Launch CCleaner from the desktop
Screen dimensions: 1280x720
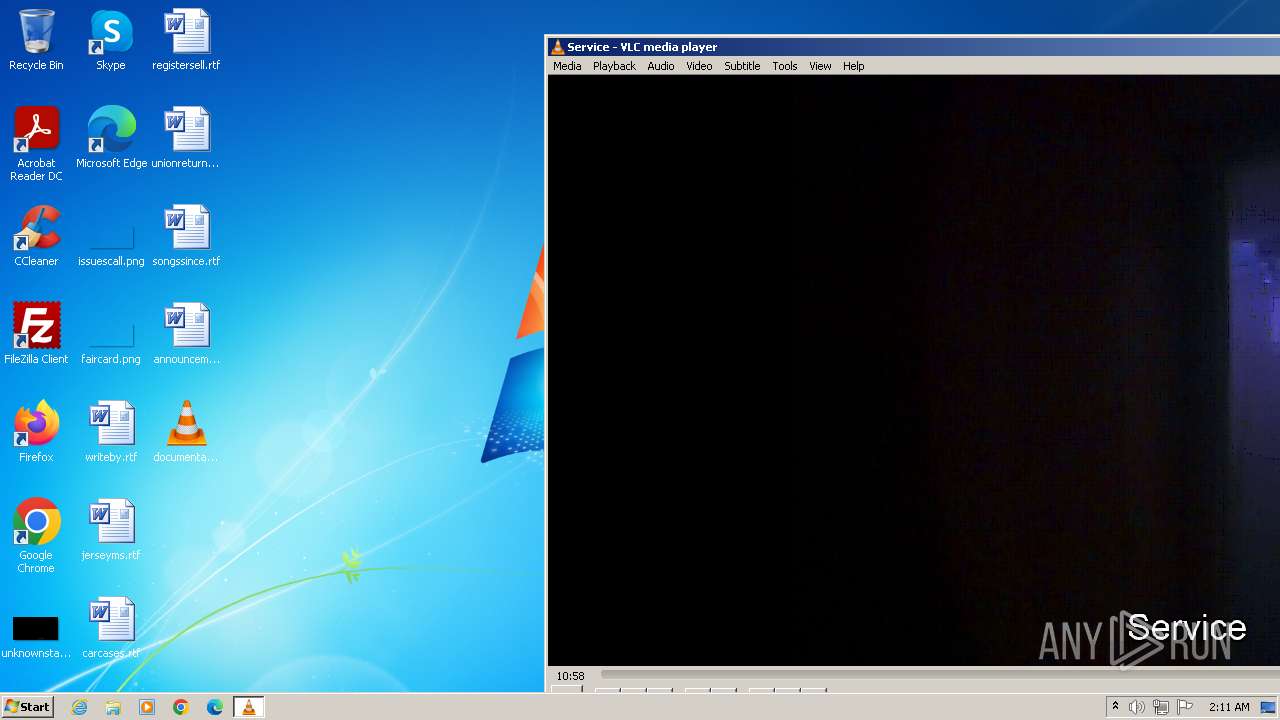pyautogui.click(x=36, y=236)
